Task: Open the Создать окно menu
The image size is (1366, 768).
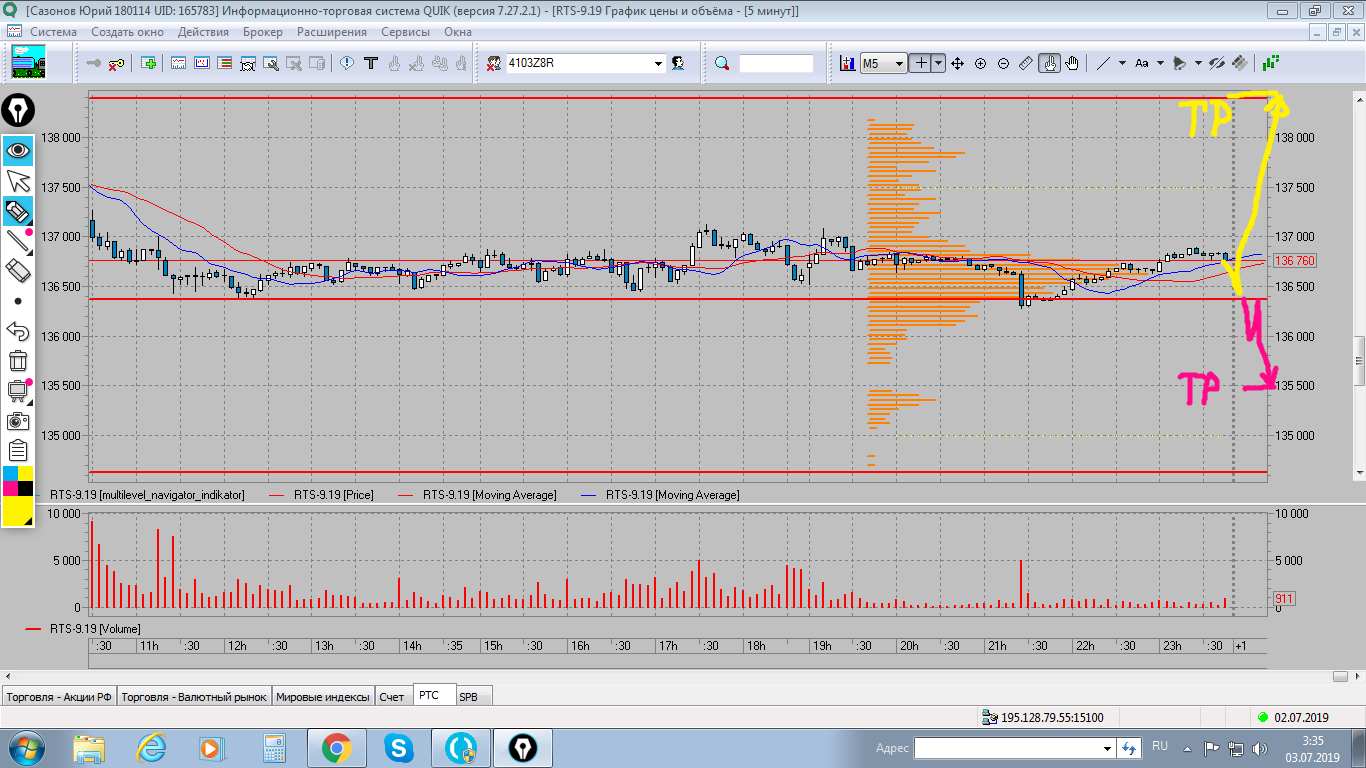Action: 127,31
